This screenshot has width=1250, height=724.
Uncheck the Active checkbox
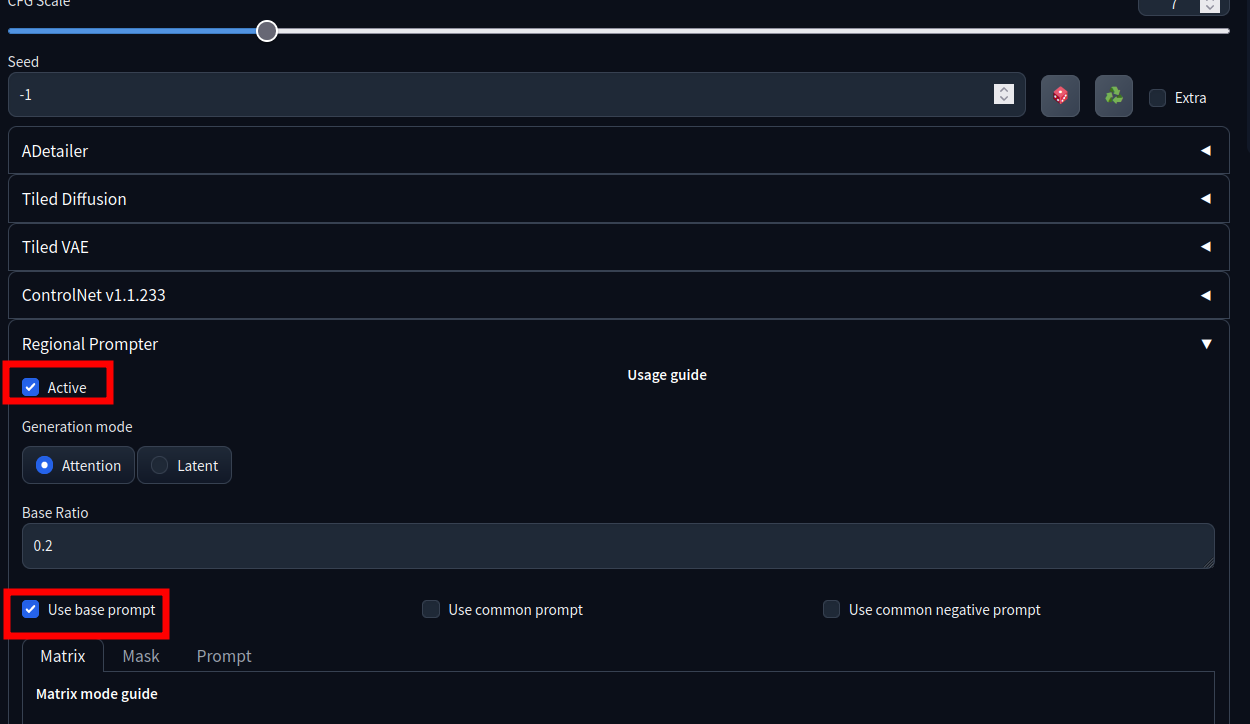coord(31,387)
